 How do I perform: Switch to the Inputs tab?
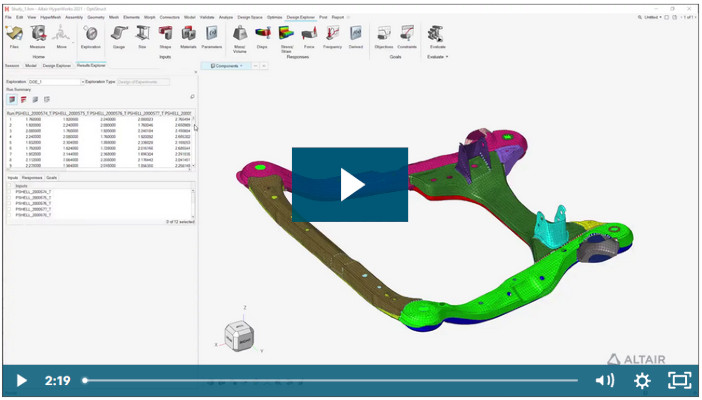pos(13,178)
